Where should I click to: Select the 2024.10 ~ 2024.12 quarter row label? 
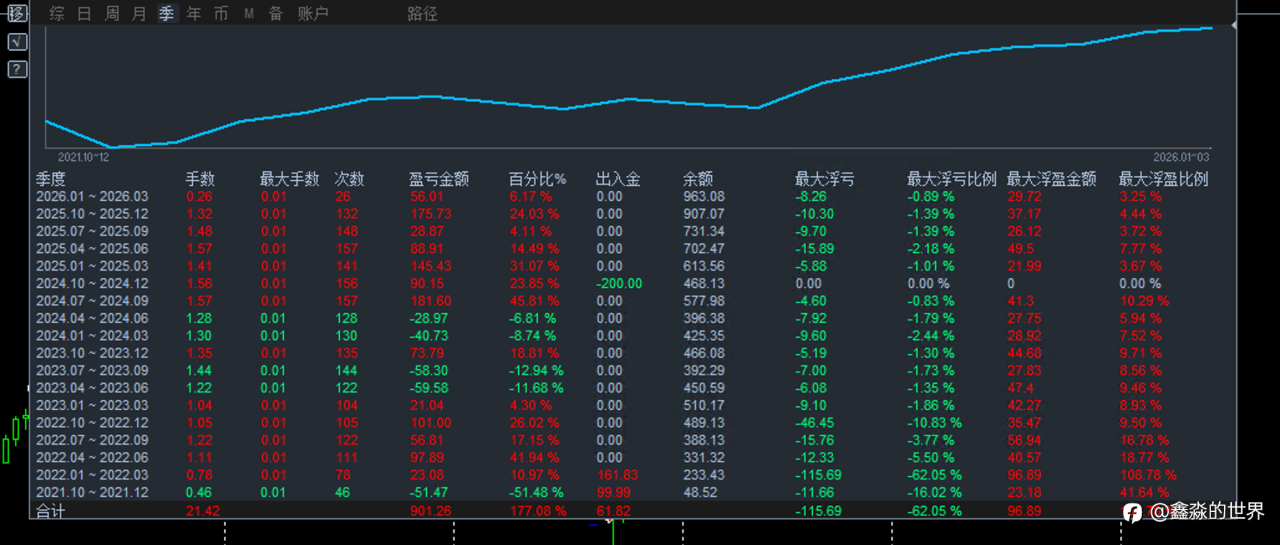tap(92, 283)
